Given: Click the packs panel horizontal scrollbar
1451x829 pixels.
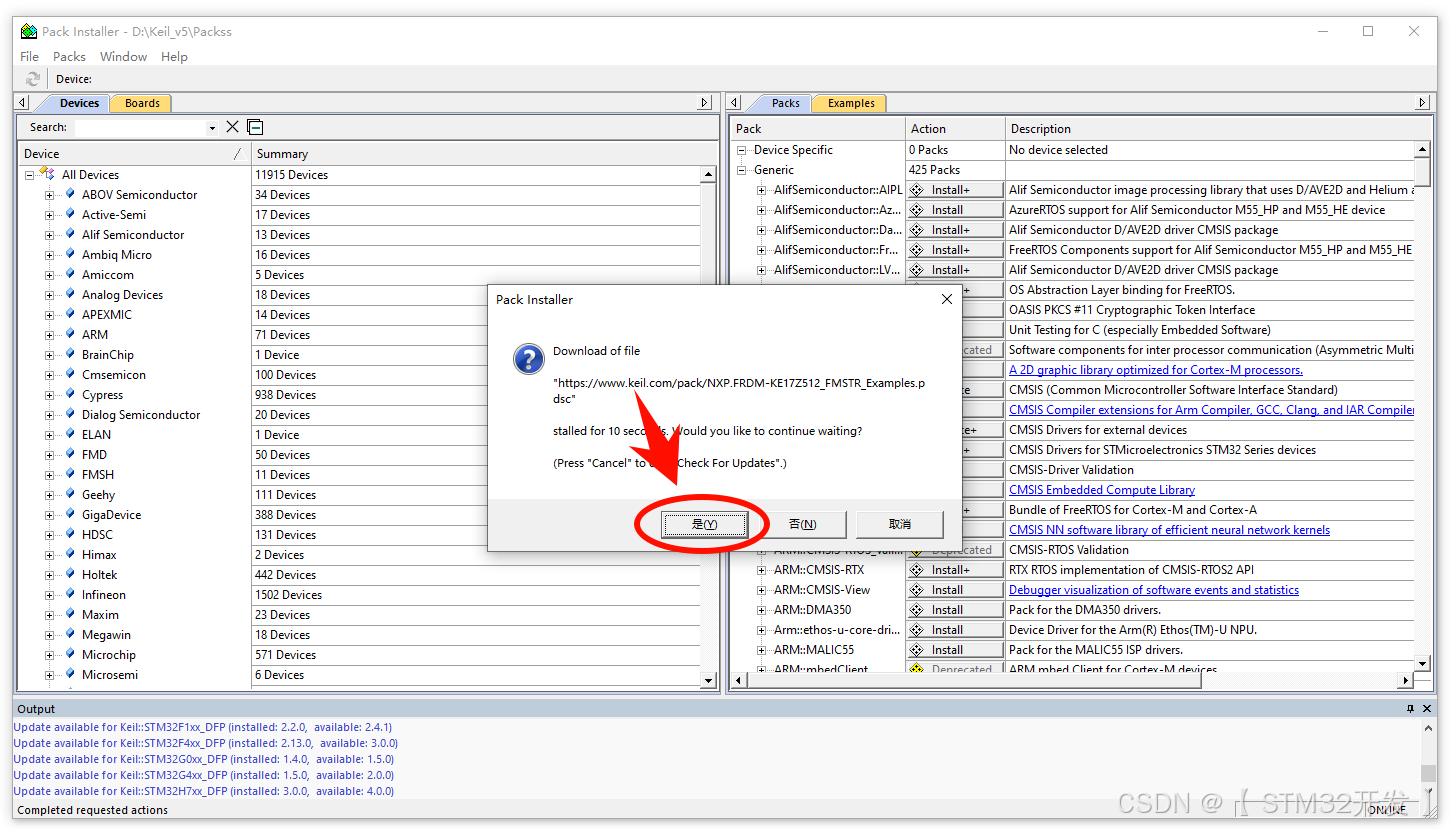Looking at the screenshot, I should pyautogui.click(x=1071, y=681).
